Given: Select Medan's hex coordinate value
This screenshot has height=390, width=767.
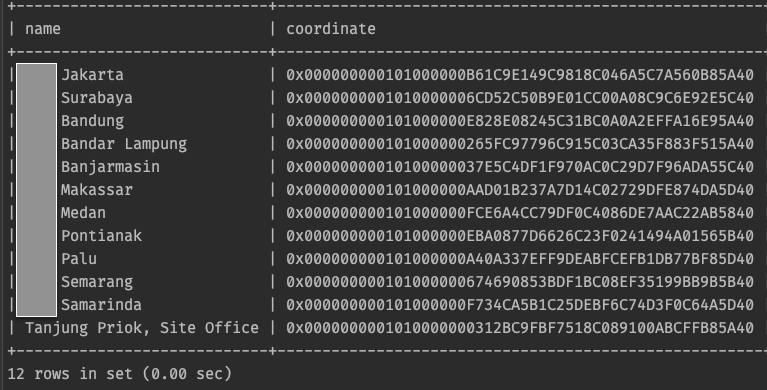Looking at the screenshot, I should 519,213.
